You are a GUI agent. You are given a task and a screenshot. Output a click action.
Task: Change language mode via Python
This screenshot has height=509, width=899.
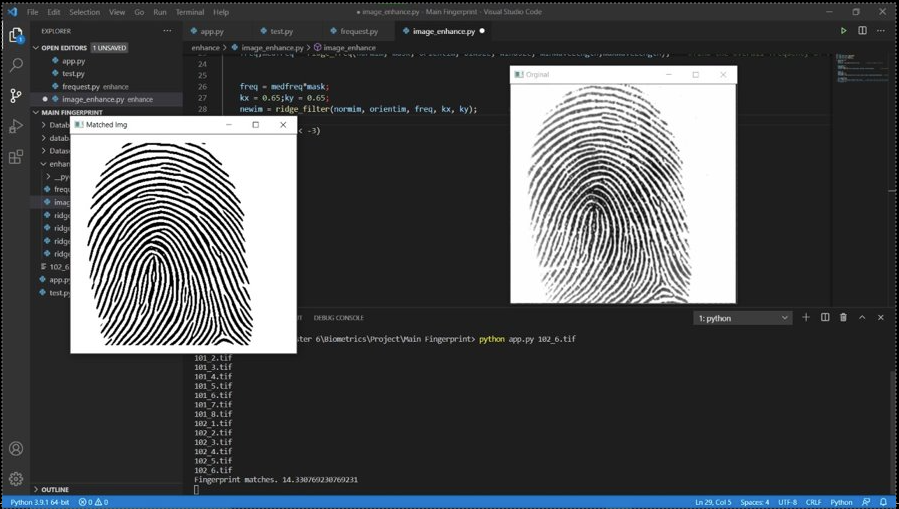pyautogui.click(x=841, y=502)
